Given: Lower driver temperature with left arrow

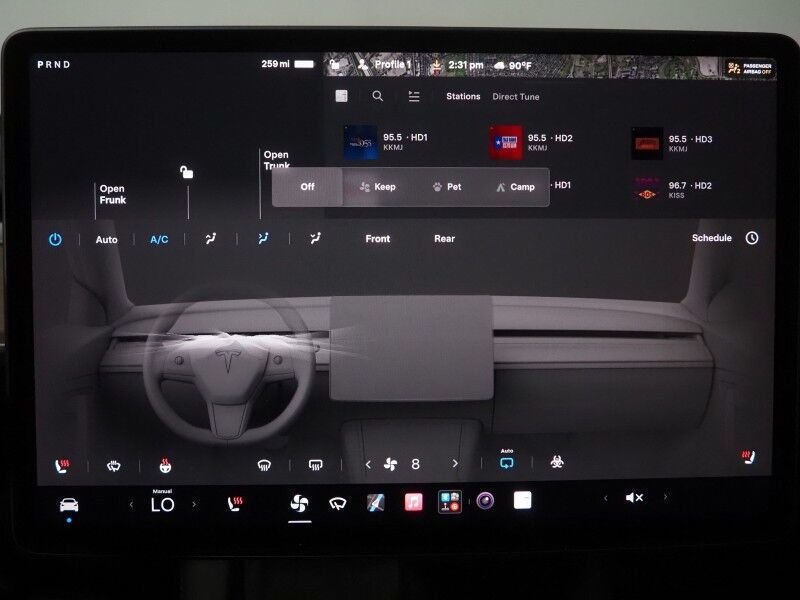Looking at the screenshot, I should tap(132, 505).
